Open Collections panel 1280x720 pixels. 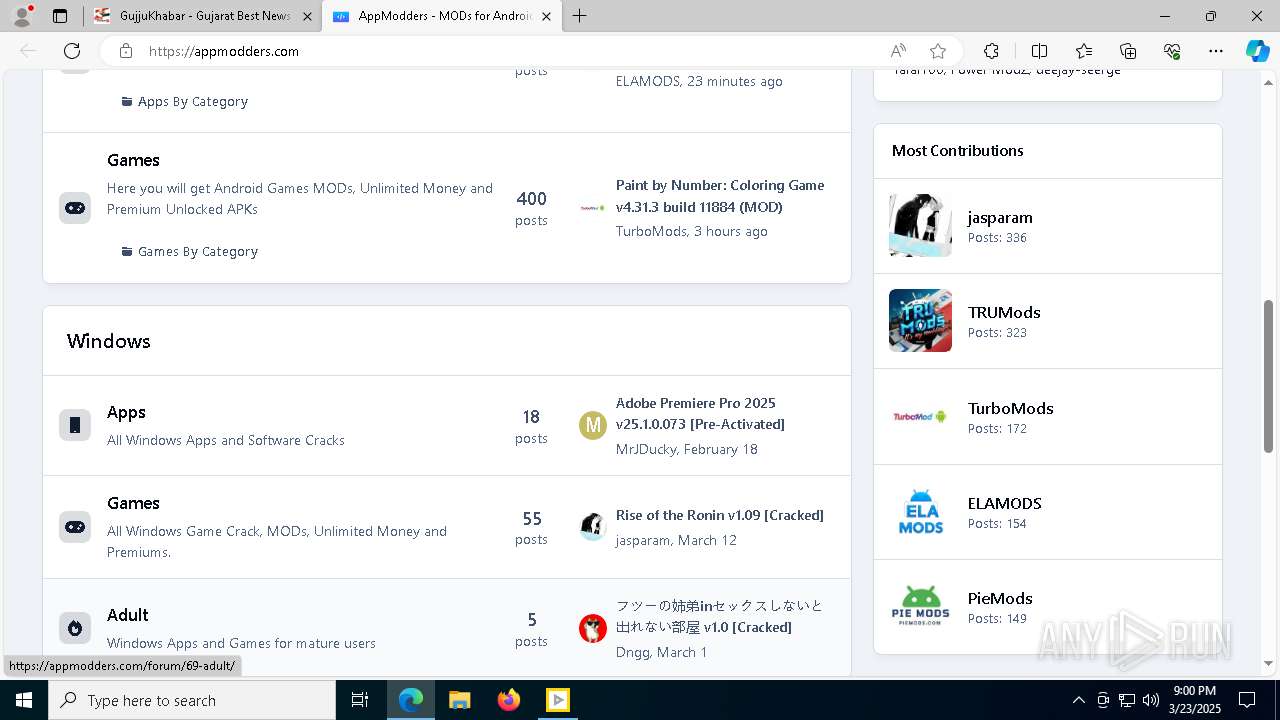tap(1128, 51)
